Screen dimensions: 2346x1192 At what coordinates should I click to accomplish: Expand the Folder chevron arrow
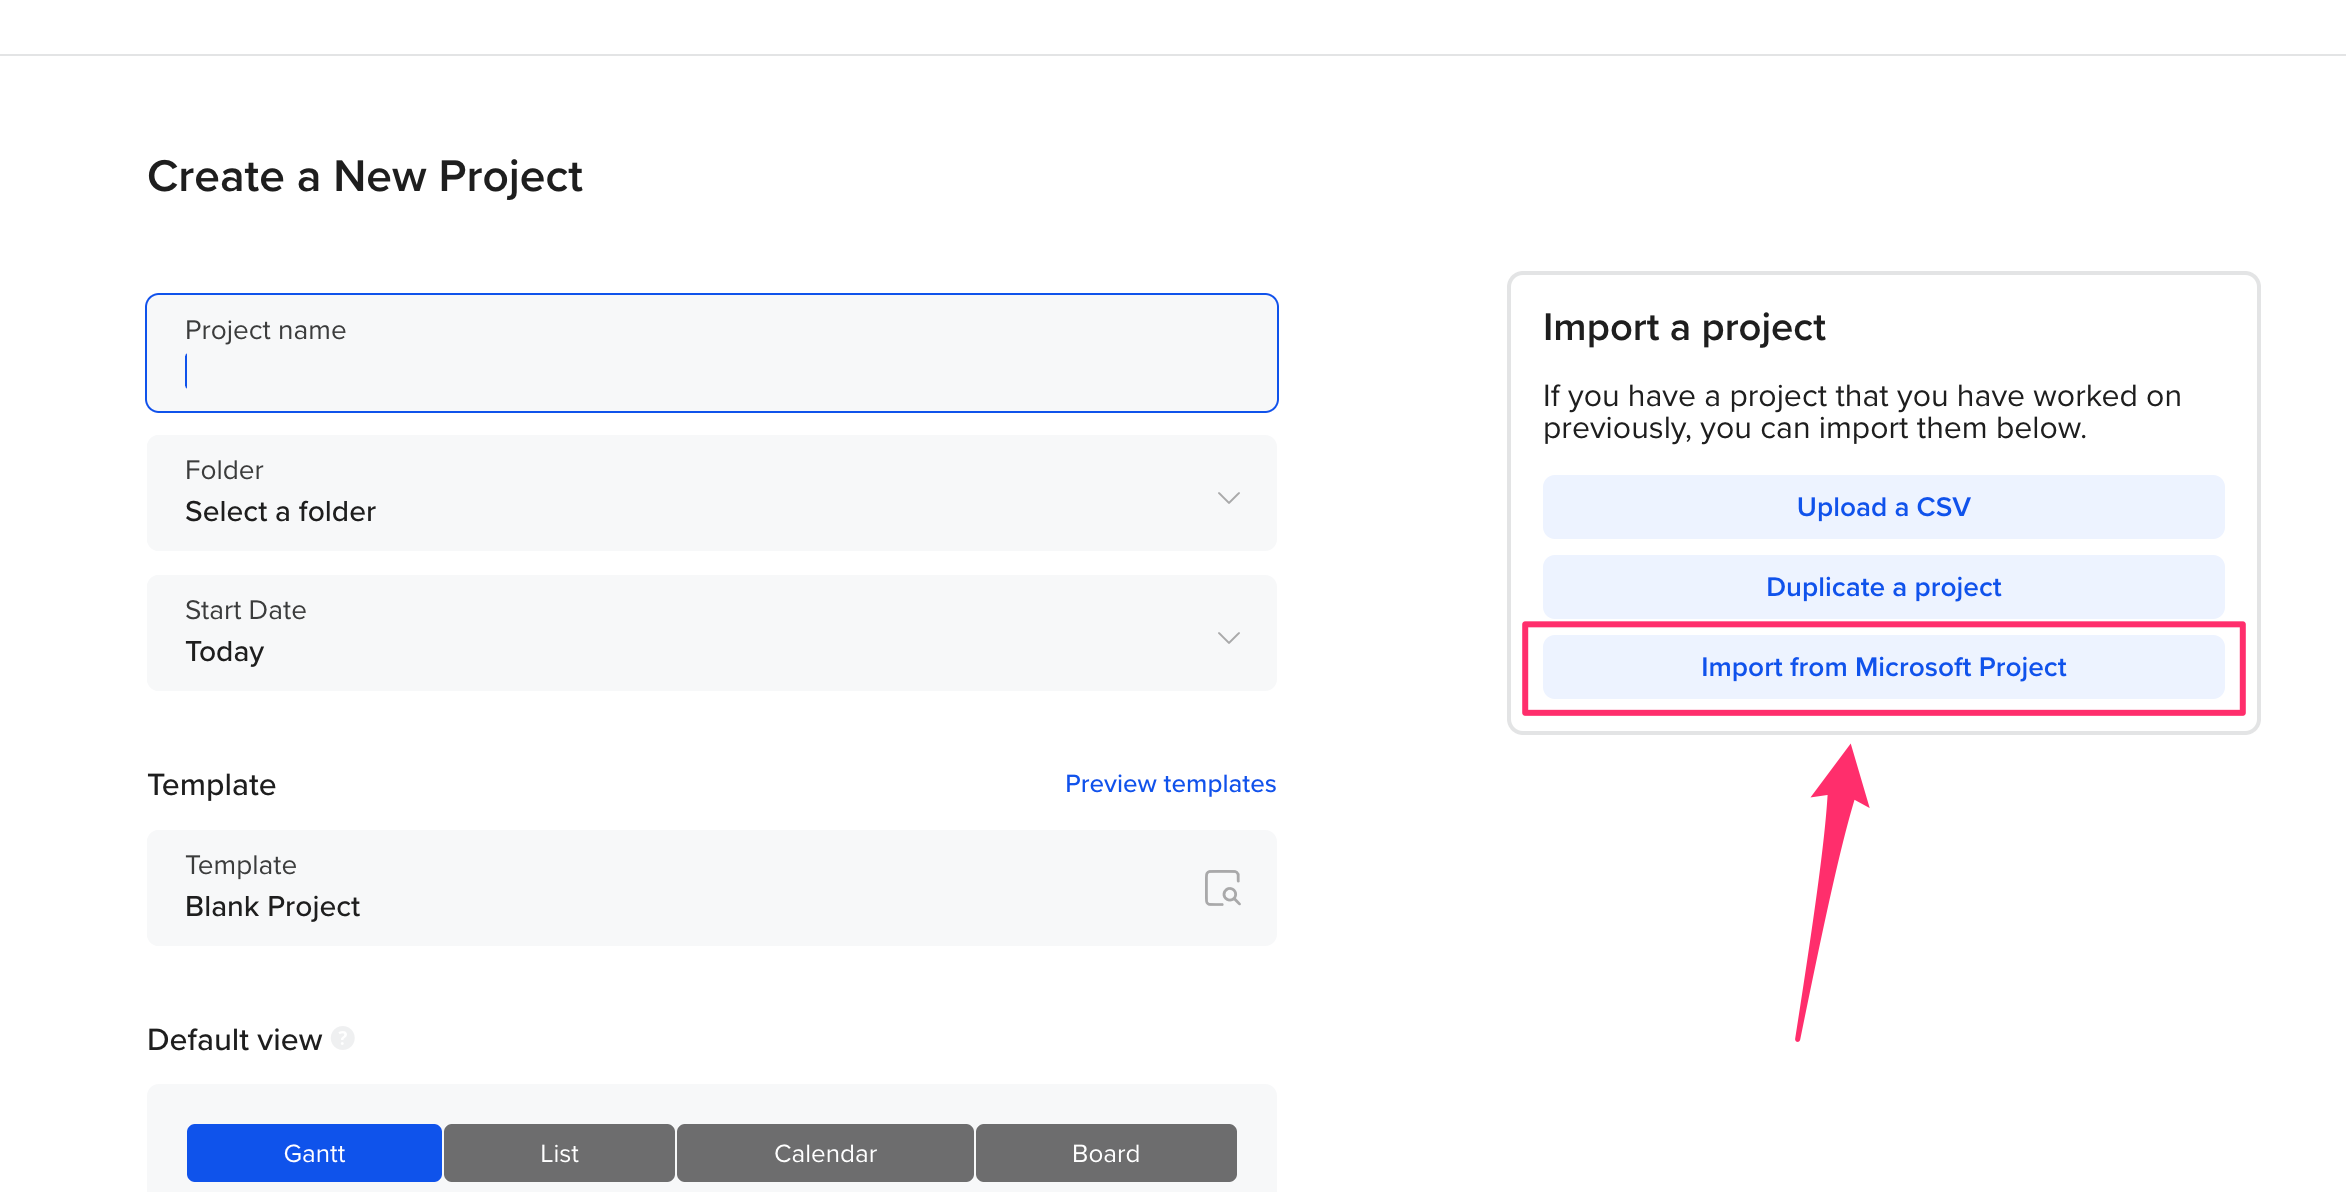(x=1229, y=497)
